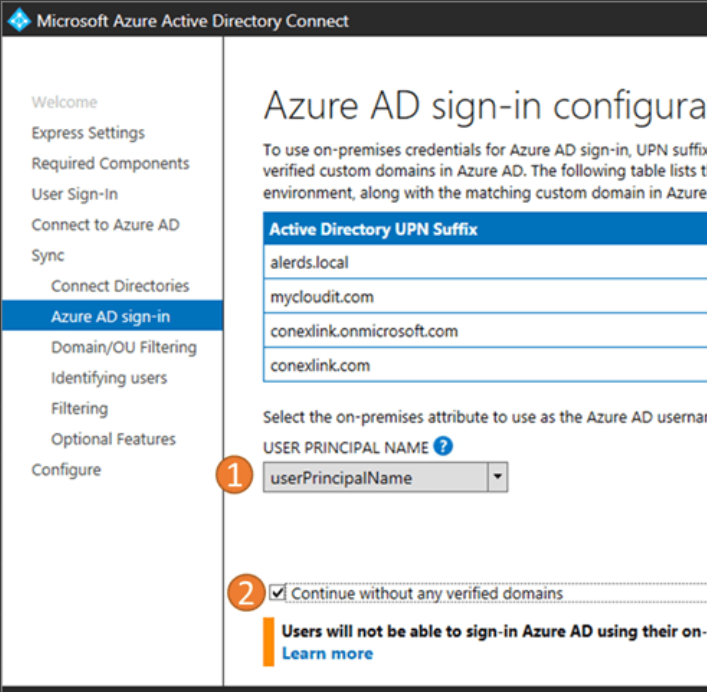This screenshot has height=692, width=707.
Task: Select the Configure step
Action: coord(66,470)
